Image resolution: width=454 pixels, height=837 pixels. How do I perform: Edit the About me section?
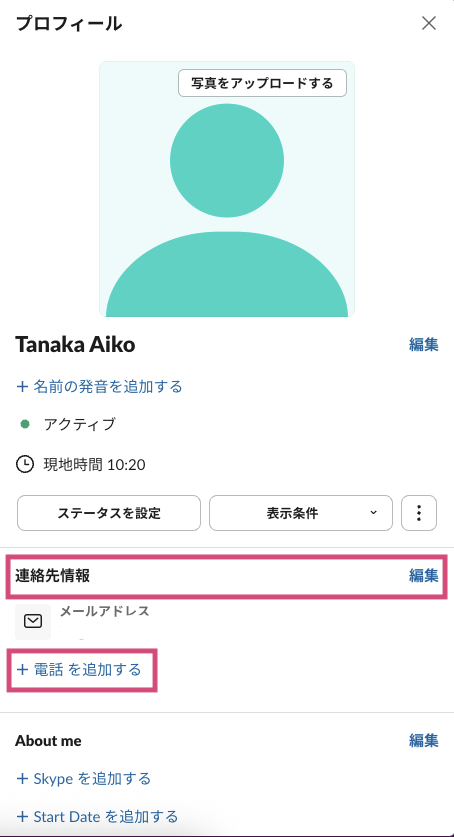pos(424,740)
